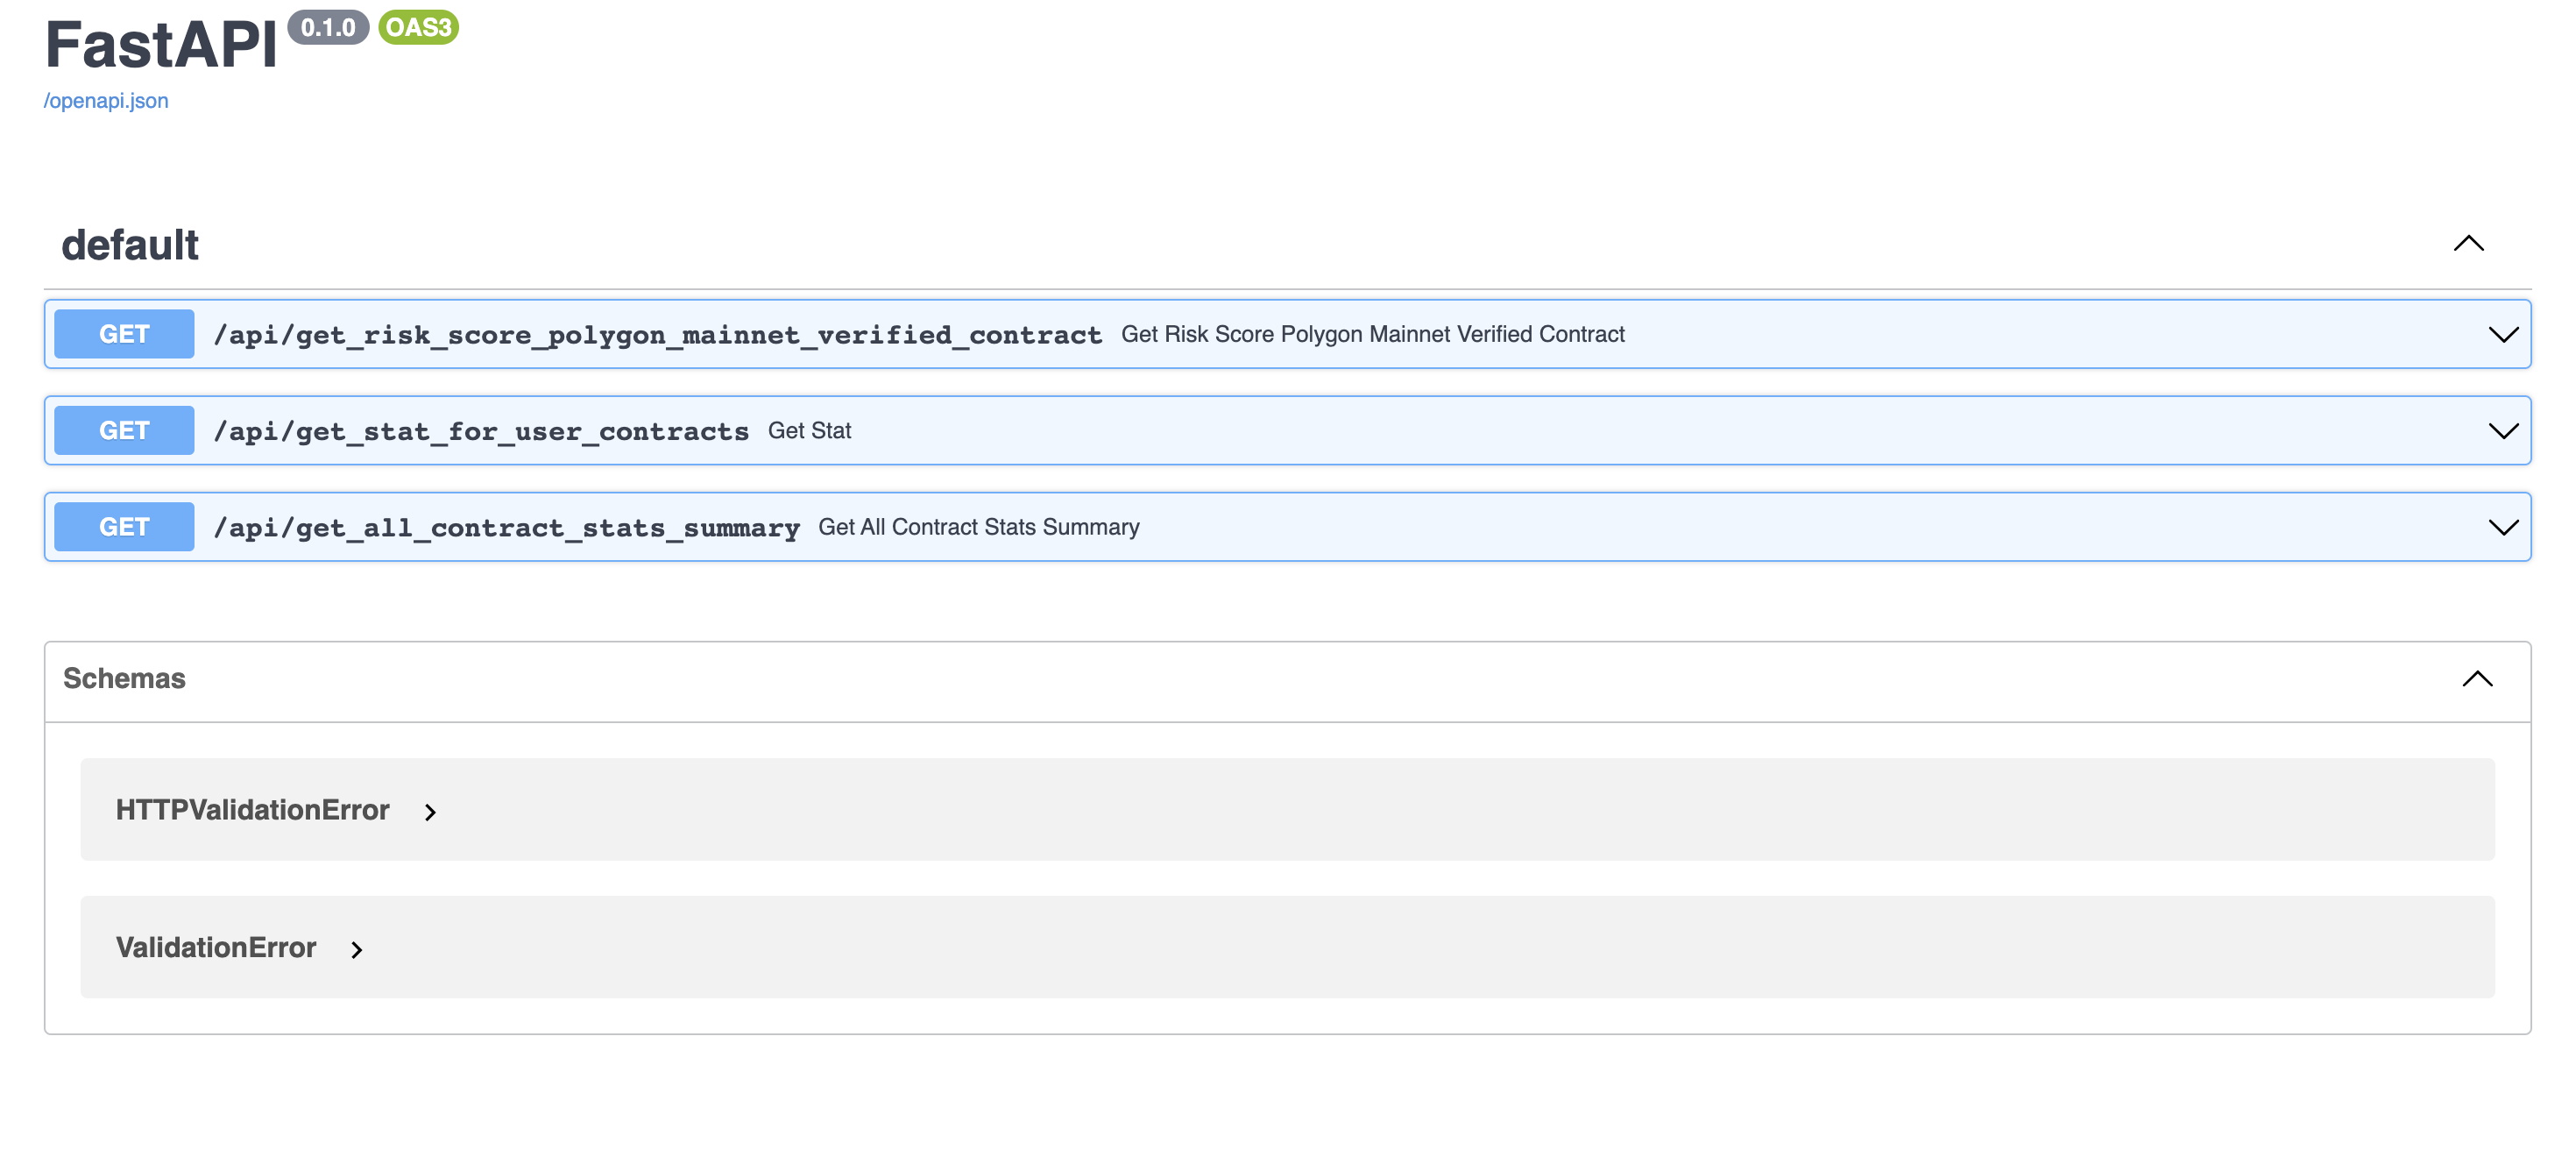This screenshot has height=1157, width=2576.
Task: Open the /openapi.json link
Action: (106, 101)
